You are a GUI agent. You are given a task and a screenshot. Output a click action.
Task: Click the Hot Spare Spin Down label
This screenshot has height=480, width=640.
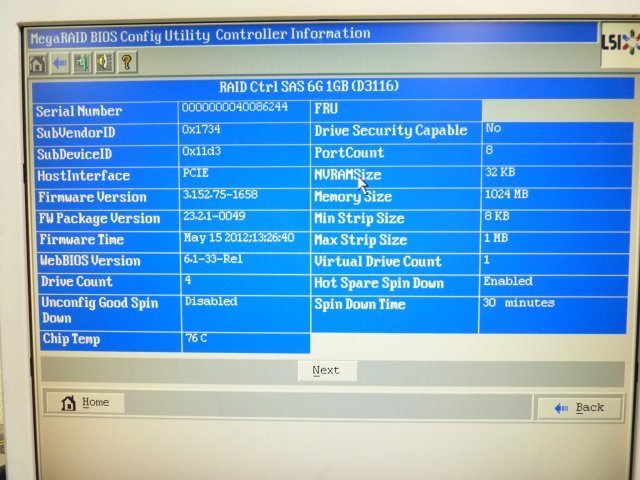pyautogui.click(x=379, y=283)
